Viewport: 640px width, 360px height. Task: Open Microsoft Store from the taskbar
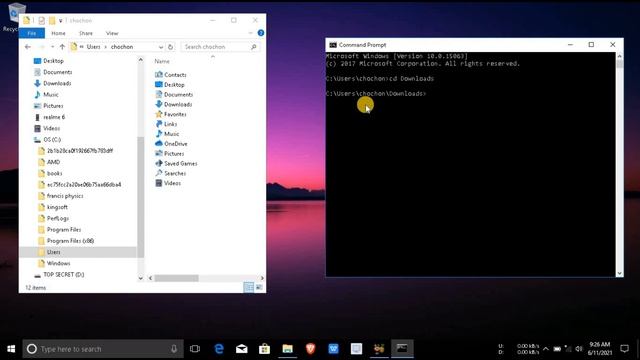pos(264,349)
